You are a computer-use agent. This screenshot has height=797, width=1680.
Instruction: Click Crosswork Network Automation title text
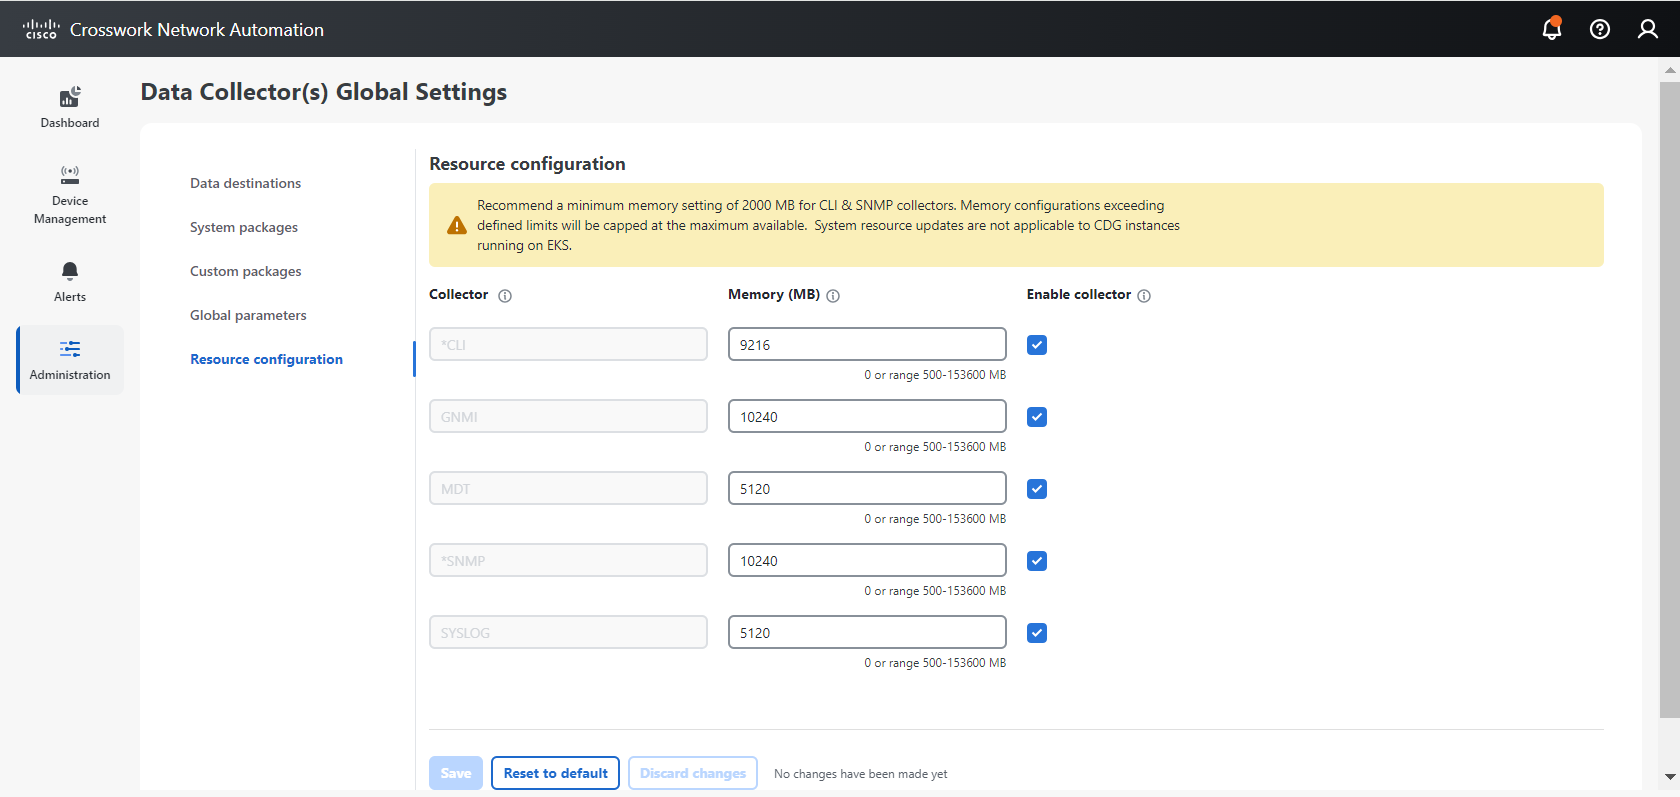pos(197,30)
